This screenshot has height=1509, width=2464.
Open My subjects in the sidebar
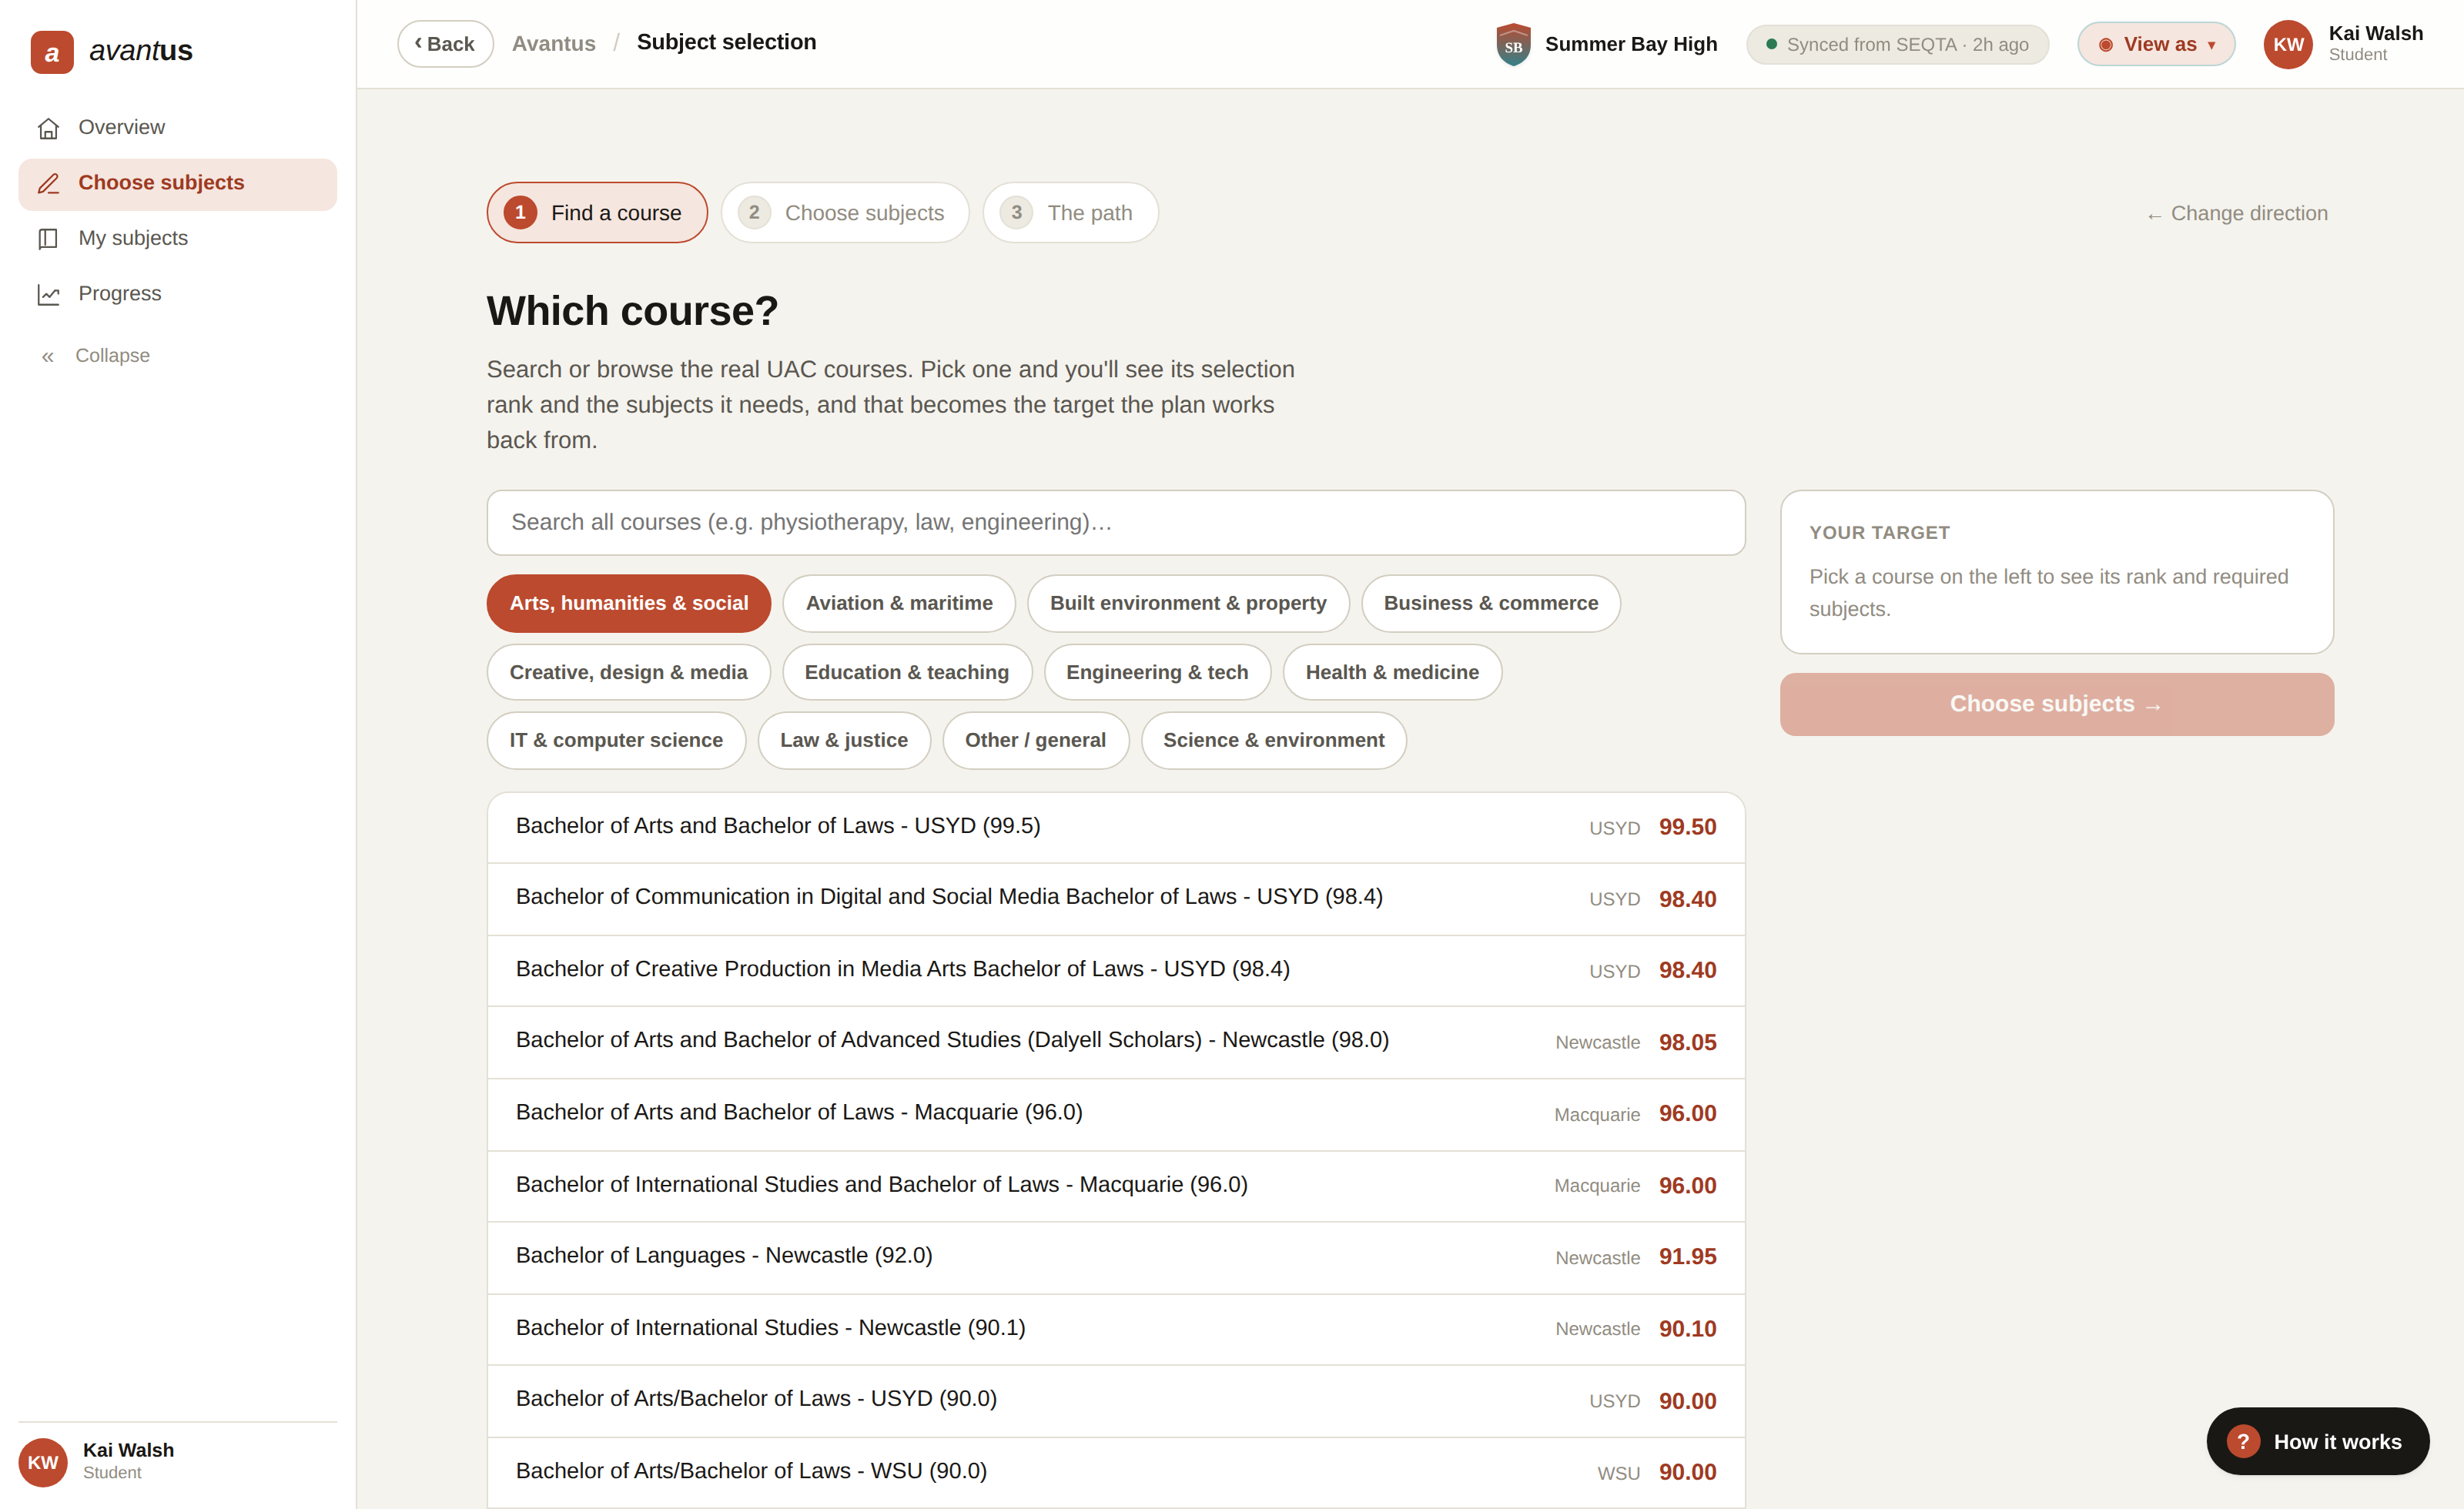coord(177,239)
